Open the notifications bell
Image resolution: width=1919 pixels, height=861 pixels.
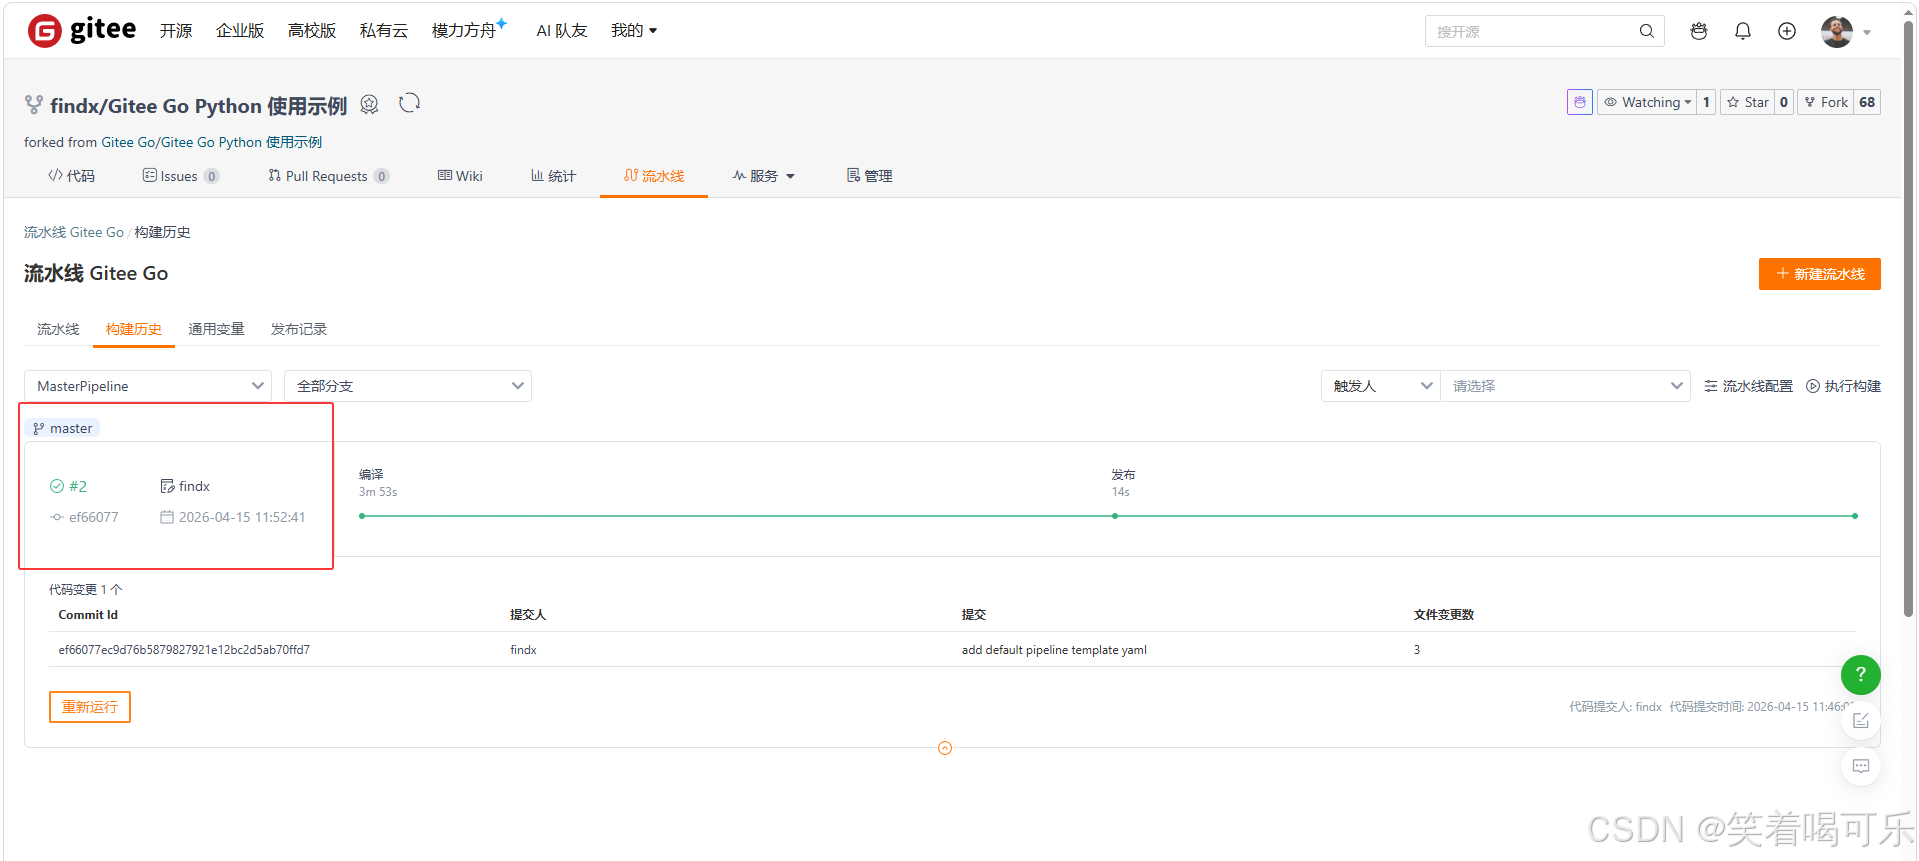click(x=1742, y=31)
